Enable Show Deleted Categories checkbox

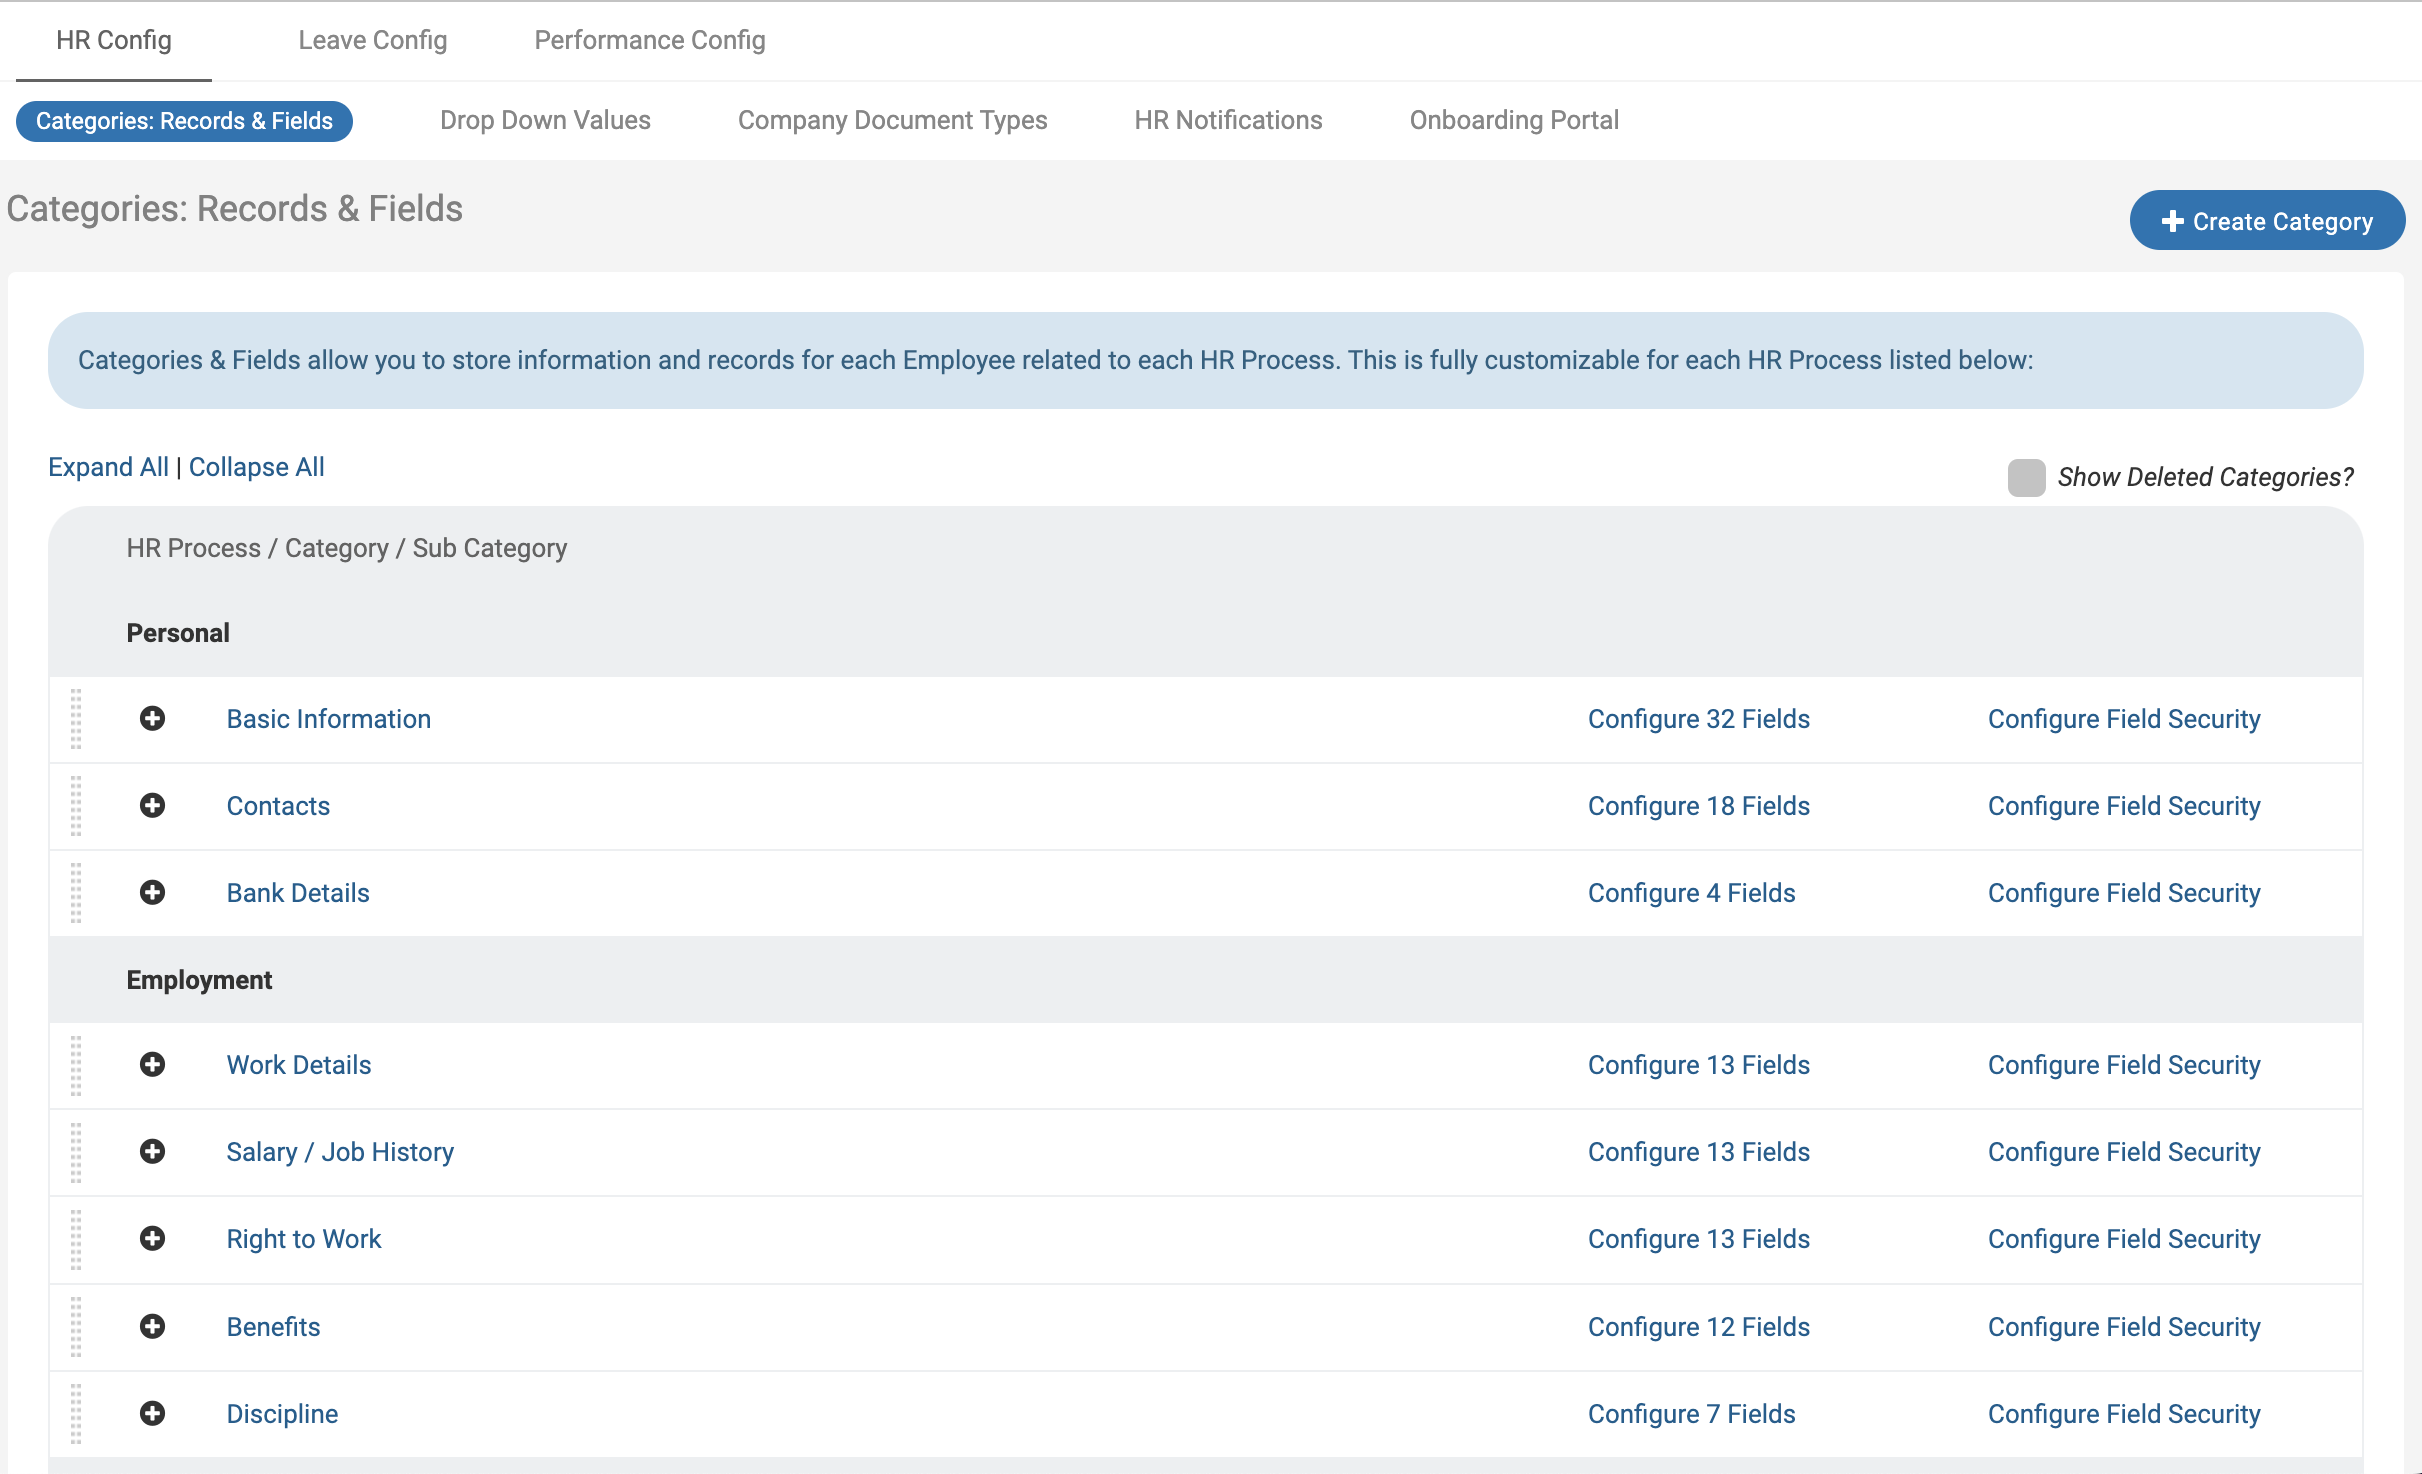(2027, 478)
